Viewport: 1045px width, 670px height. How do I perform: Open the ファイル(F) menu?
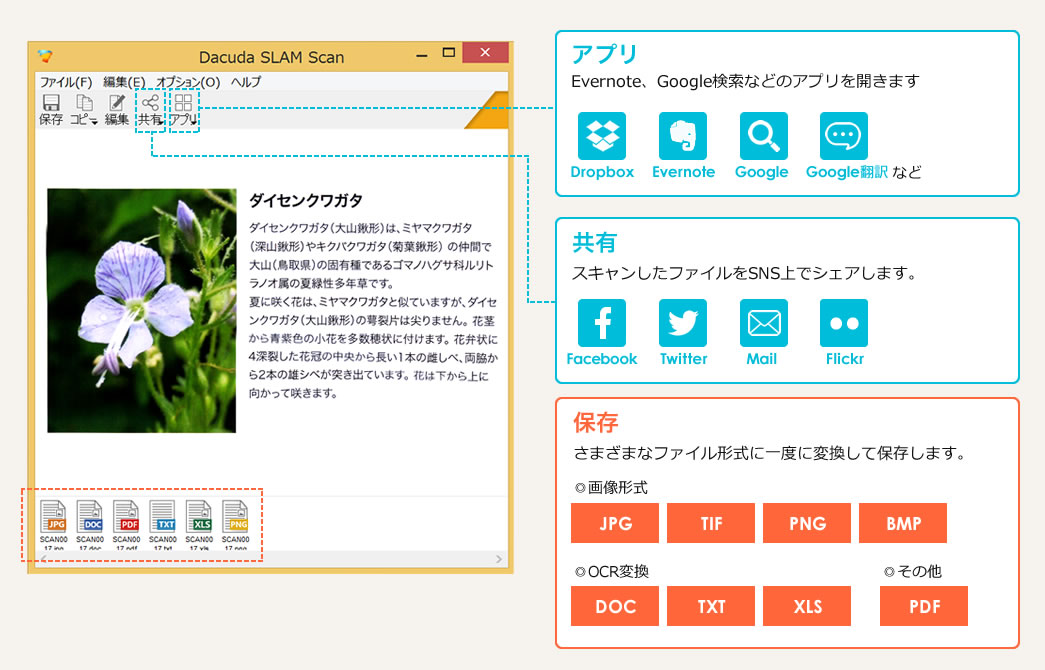65,82
